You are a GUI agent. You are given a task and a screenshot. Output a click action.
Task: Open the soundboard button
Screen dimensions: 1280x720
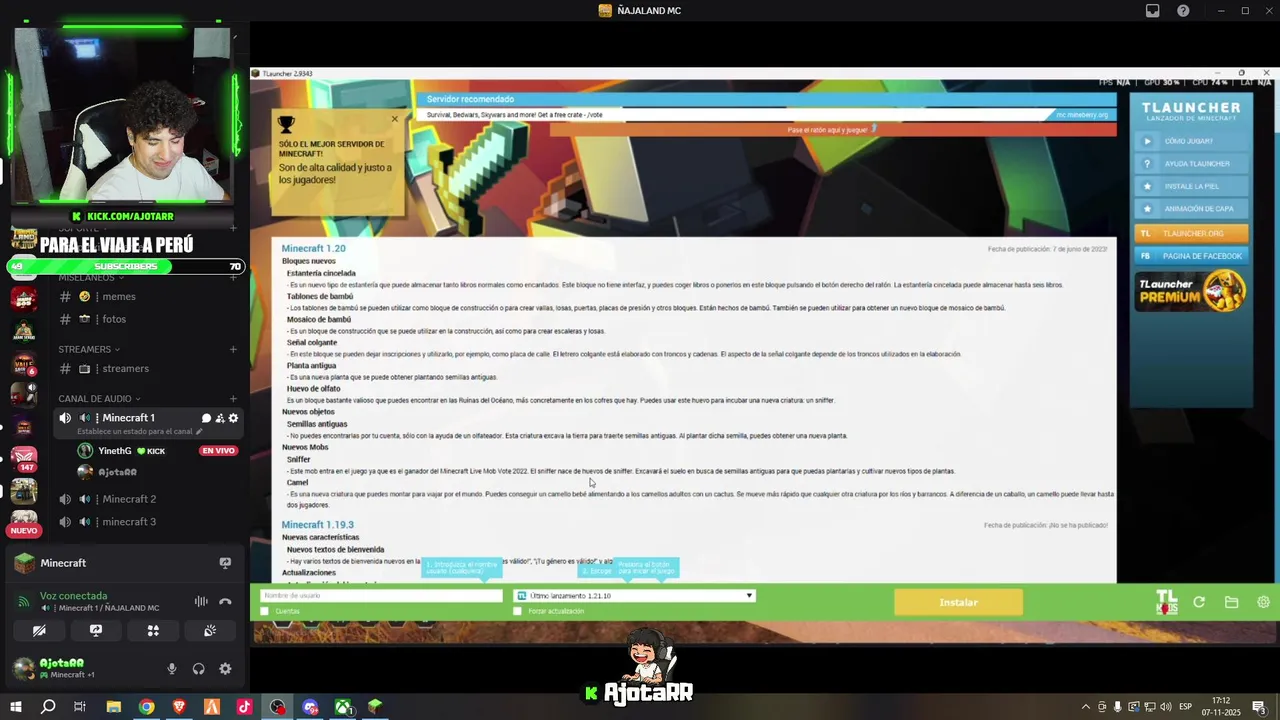coord(210,631)
